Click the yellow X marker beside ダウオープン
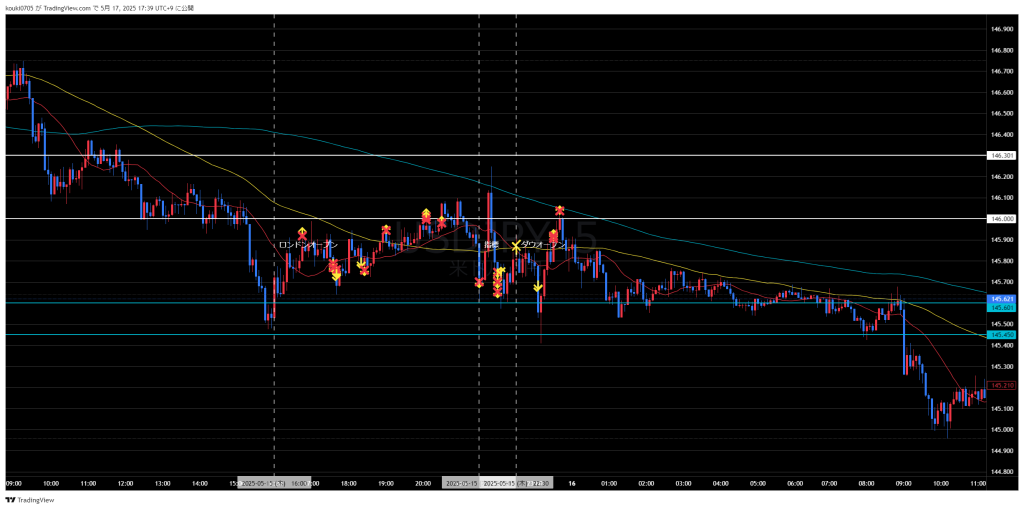Viewport: 1024px width, 509px height. coord(516,245)
